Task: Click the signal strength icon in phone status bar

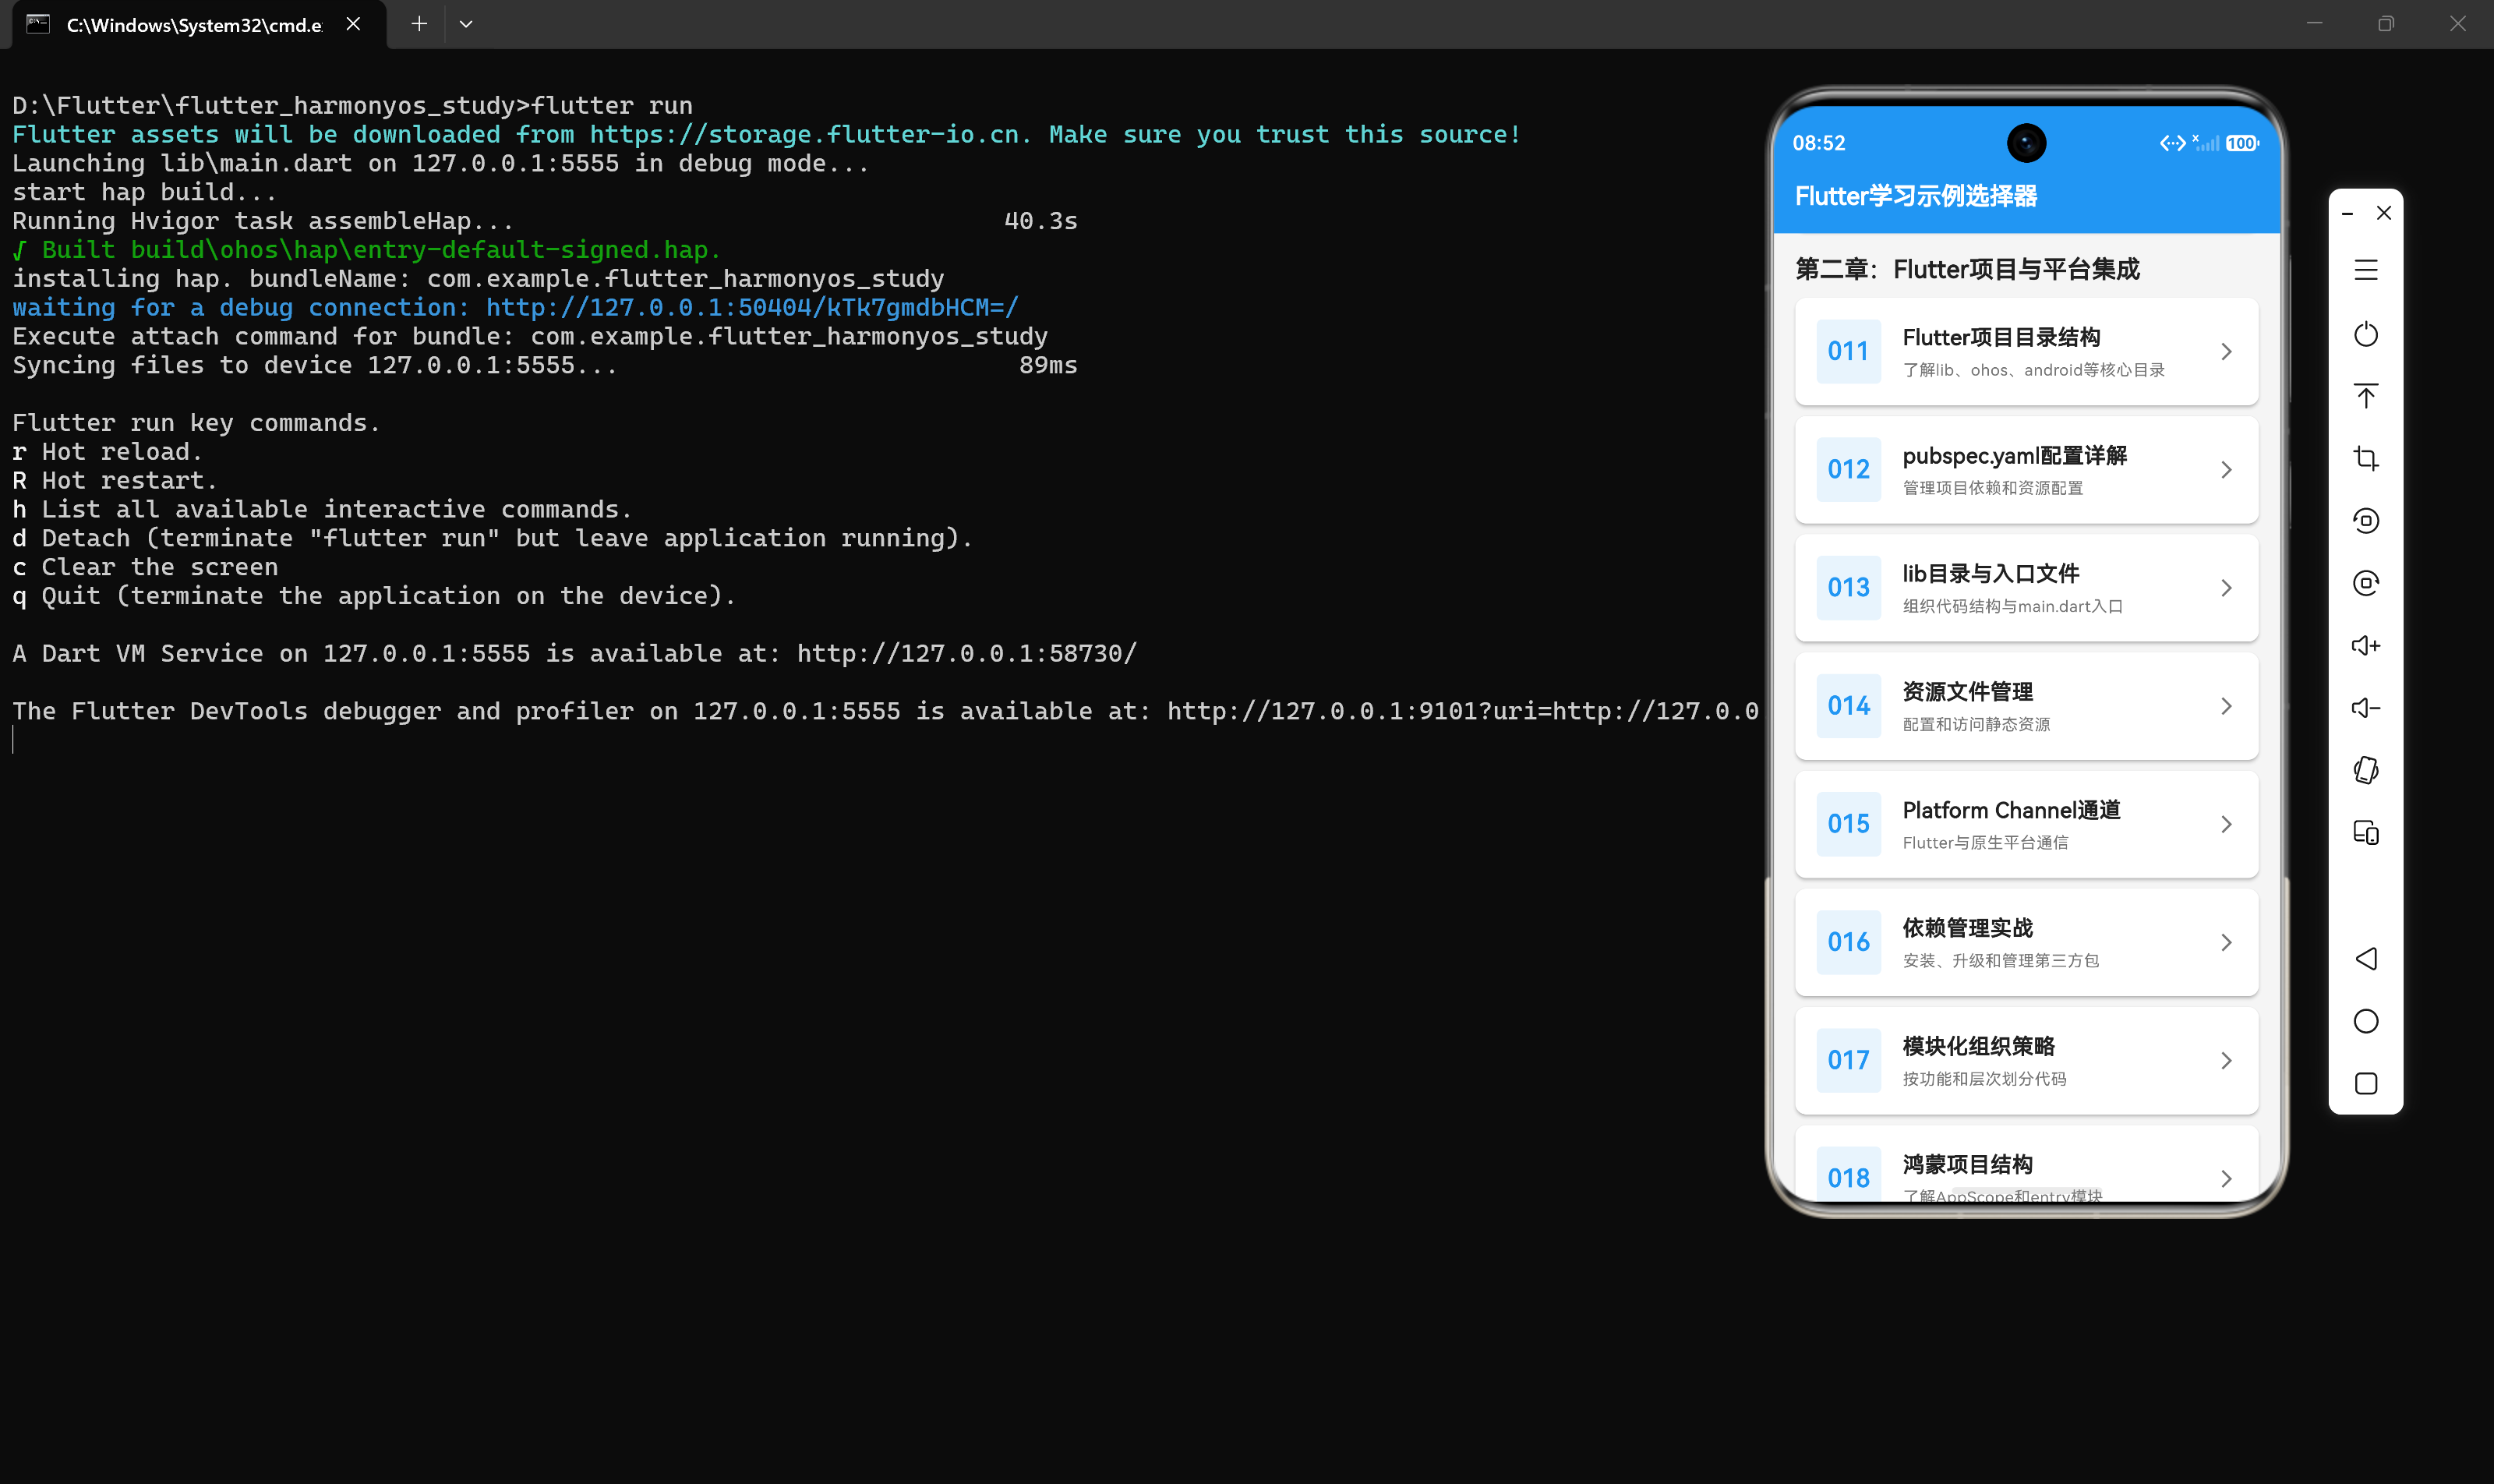Action: [2206, 143]
